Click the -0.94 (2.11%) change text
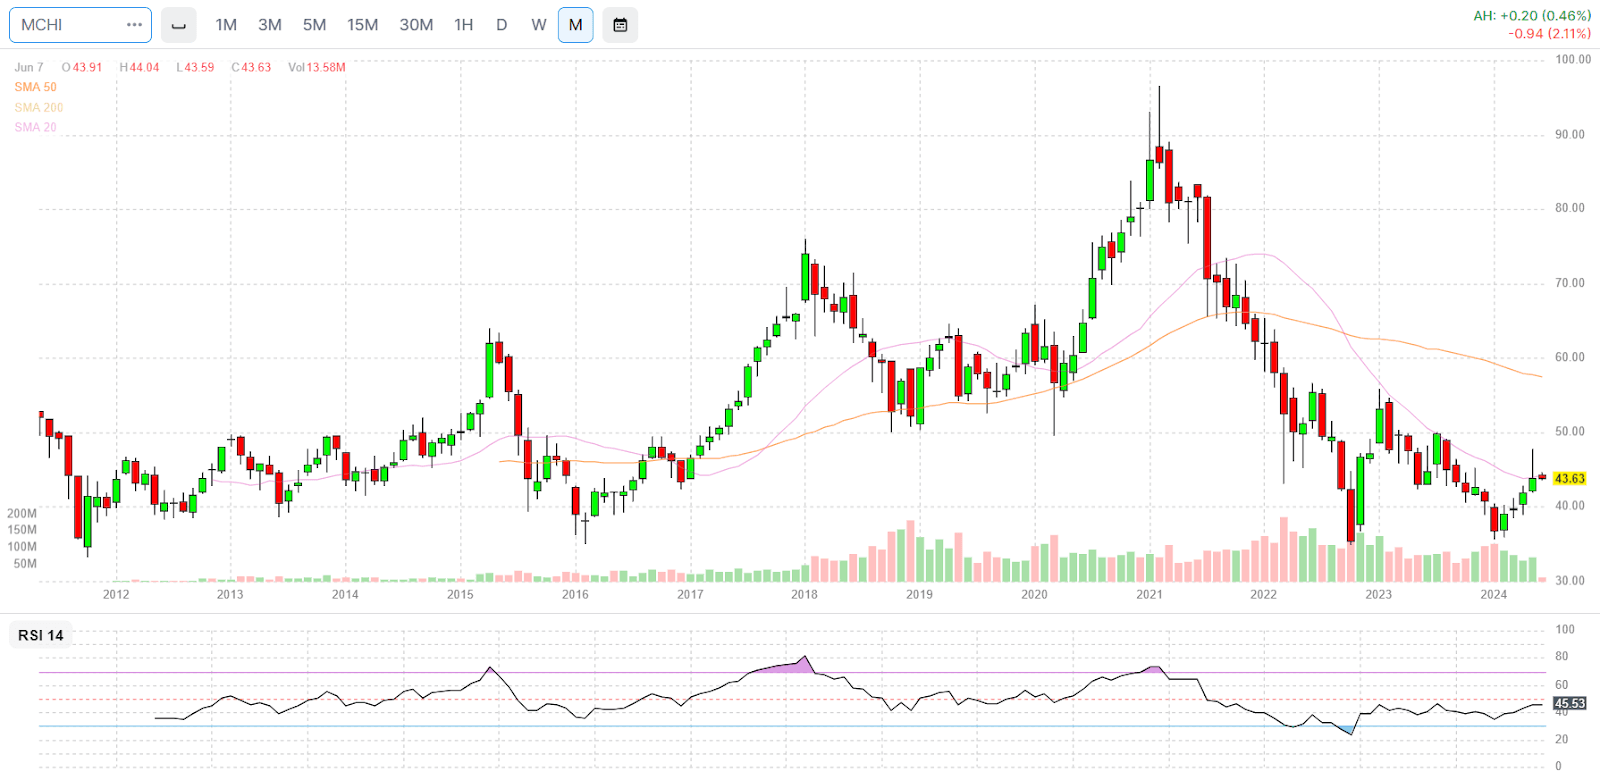Viewport: 1600px width, 780px height. [1550, 34]
